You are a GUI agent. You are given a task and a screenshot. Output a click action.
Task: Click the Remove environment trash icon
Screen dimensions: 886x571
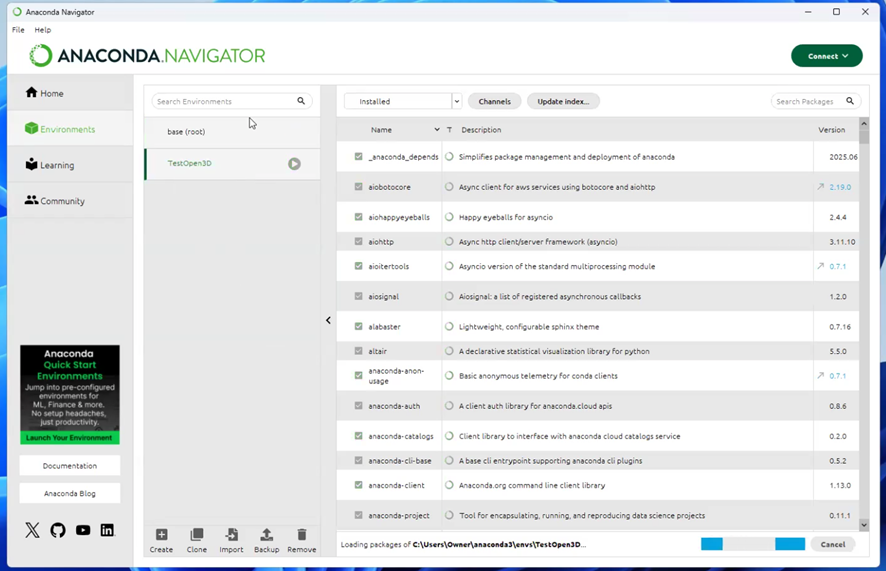[x=302, y=534]
